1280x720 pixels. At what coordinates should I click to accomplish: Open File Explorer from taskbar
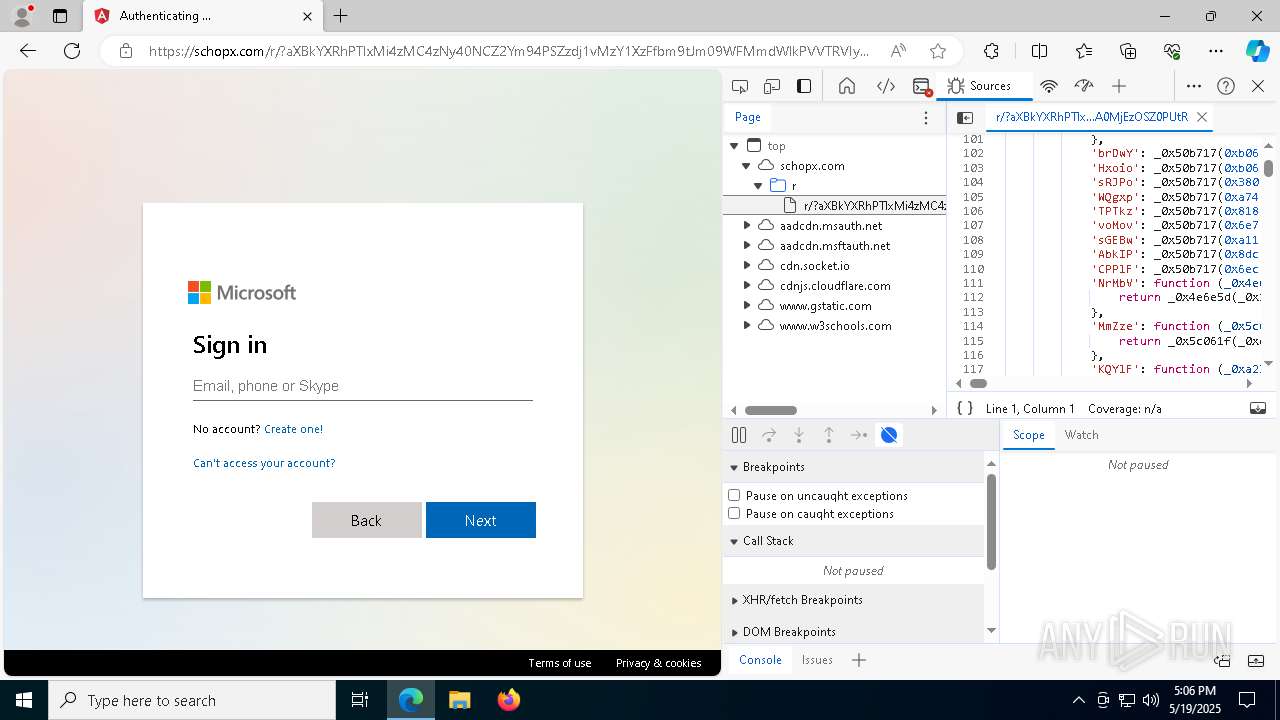click(x=459, y=700)
